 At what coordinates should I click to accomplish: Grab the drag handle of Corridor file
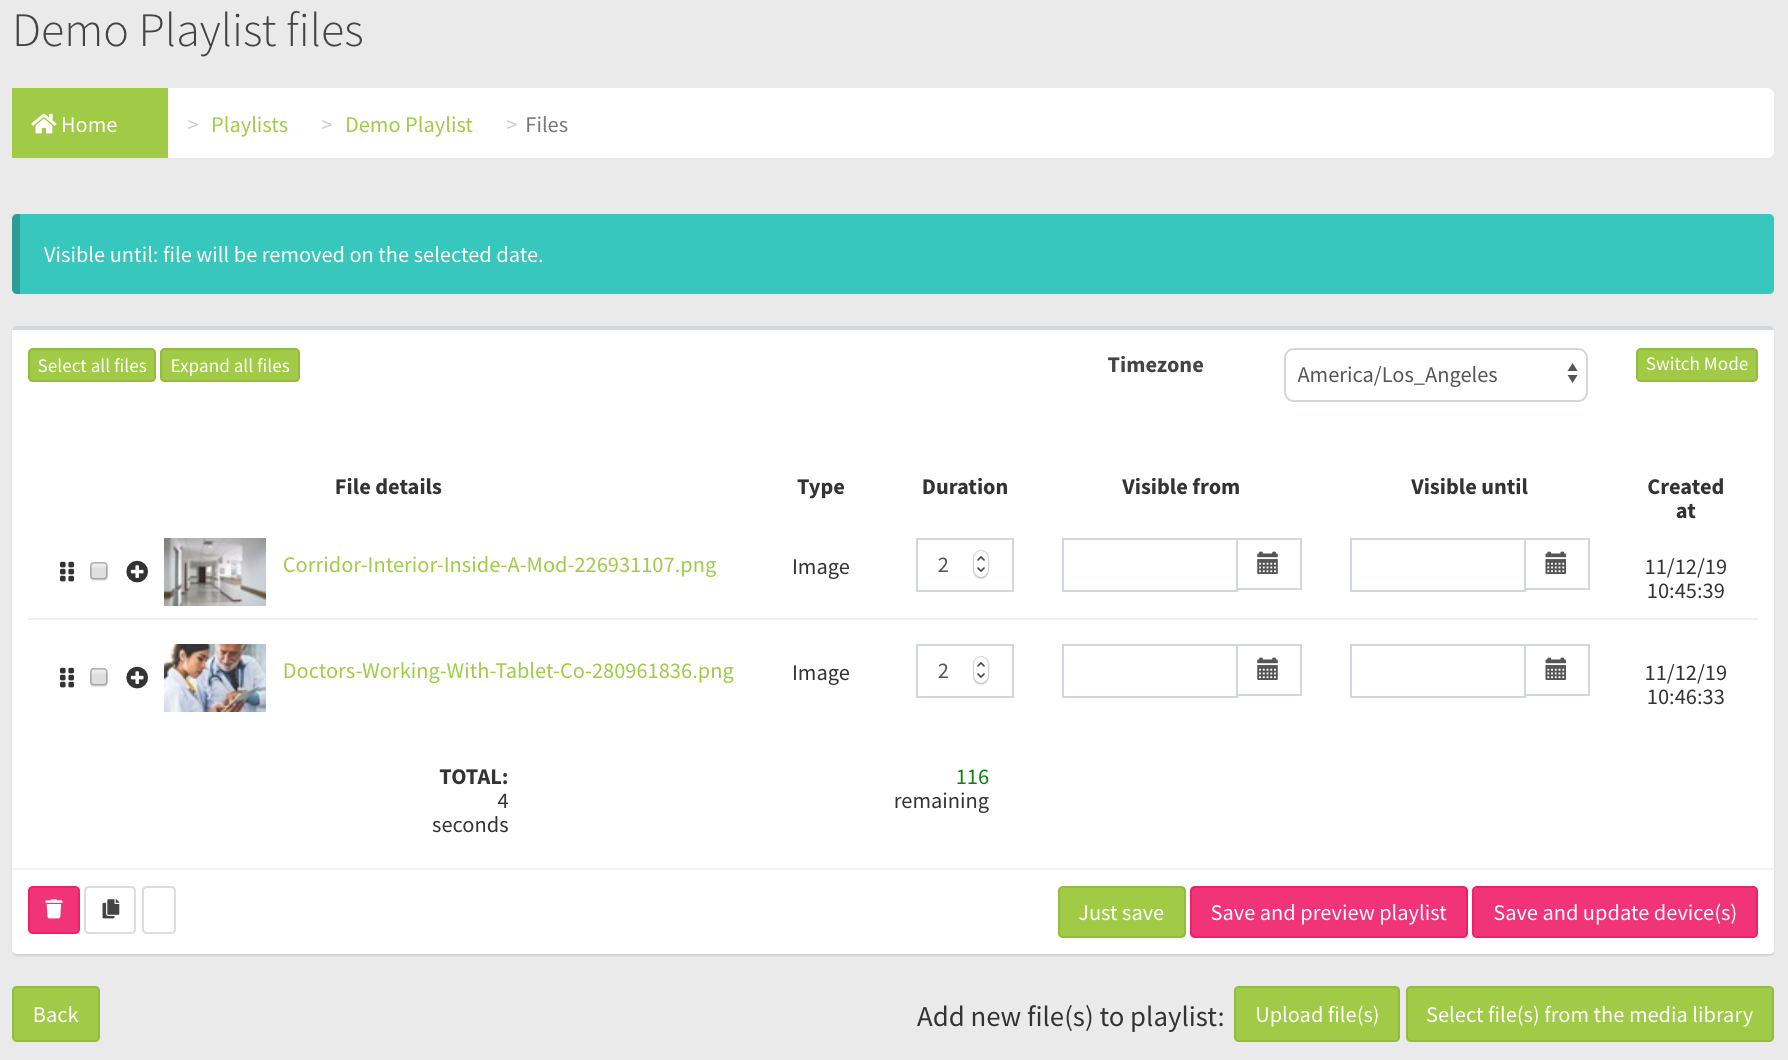67,571
